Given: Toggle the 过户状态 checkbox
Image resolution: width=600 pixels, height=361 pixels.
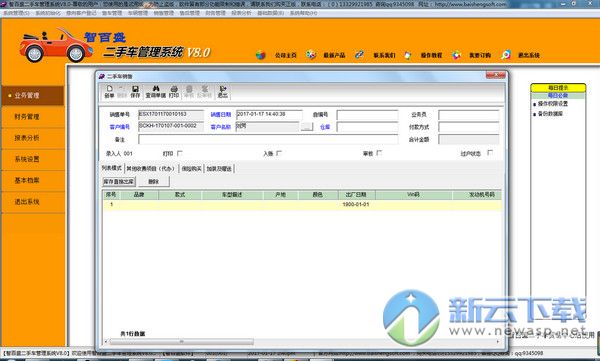Looking at the screenshot, I should [x=490, y=153].
